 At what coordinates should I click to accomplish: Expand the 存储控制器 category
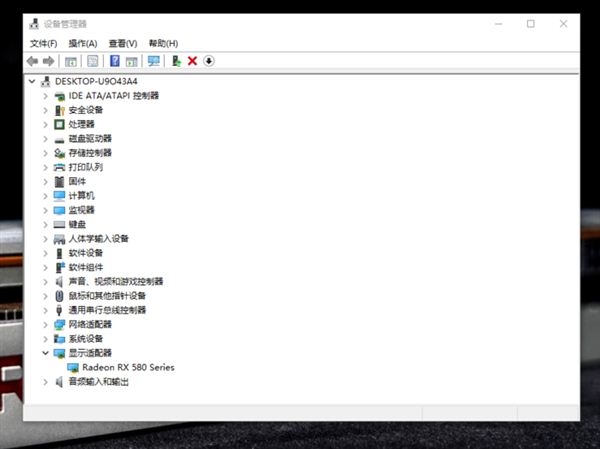pyautogui.click(x=46, y=153)
